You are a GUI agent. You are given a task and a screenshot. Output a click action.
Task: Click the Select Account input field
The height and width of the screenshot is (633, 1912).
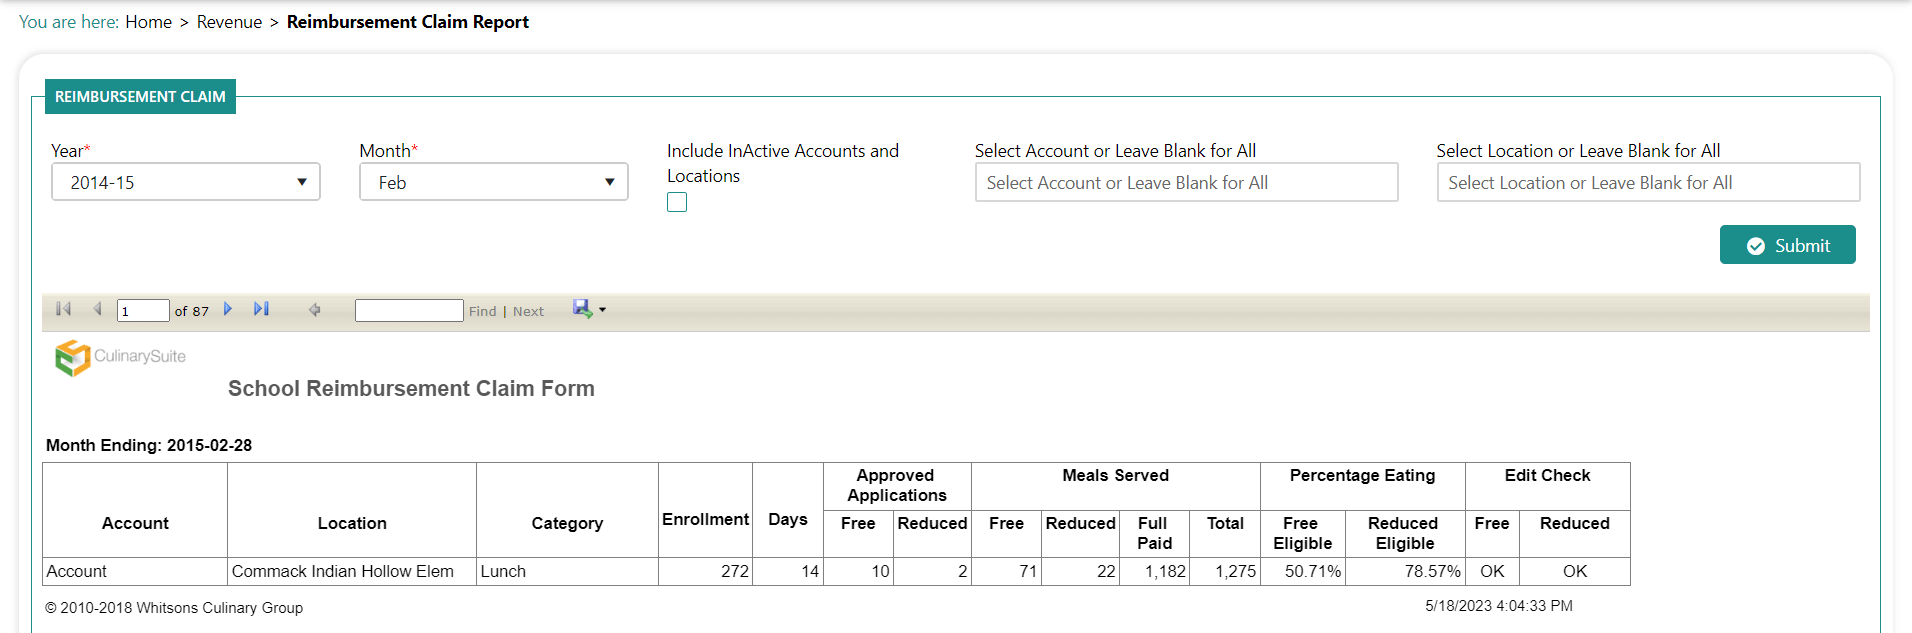(x=1186, y=183)
